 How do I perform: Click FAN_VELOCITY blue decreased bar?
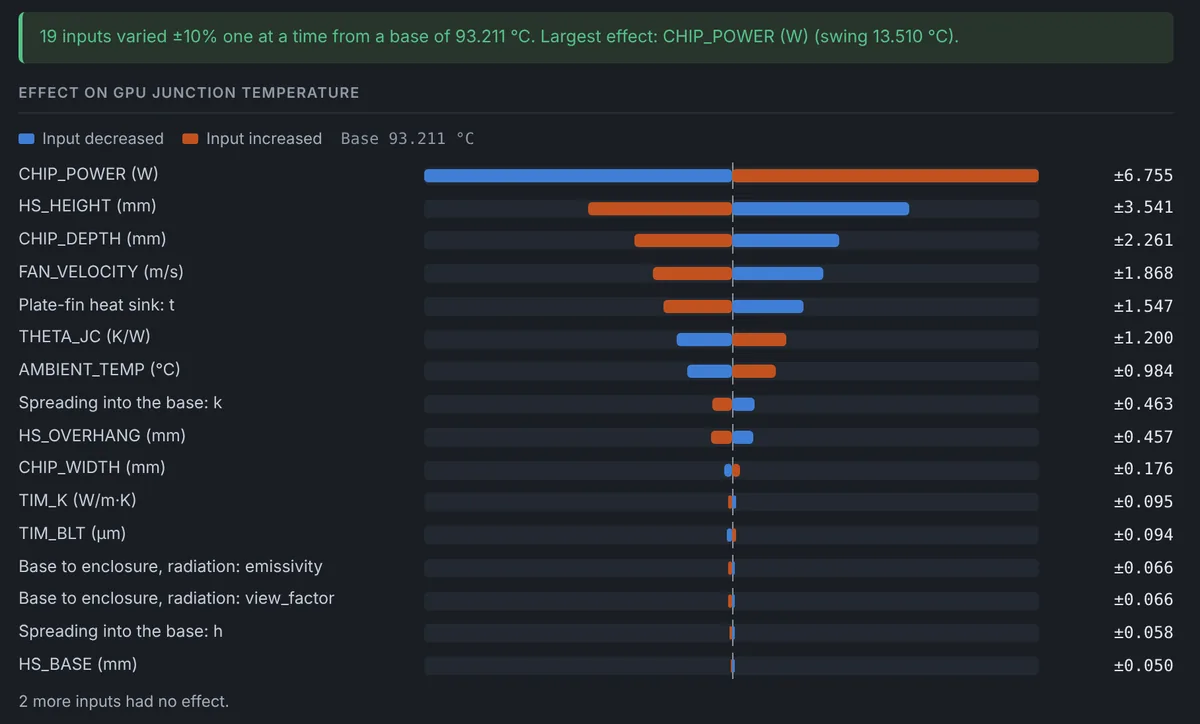tap(777, 274)
